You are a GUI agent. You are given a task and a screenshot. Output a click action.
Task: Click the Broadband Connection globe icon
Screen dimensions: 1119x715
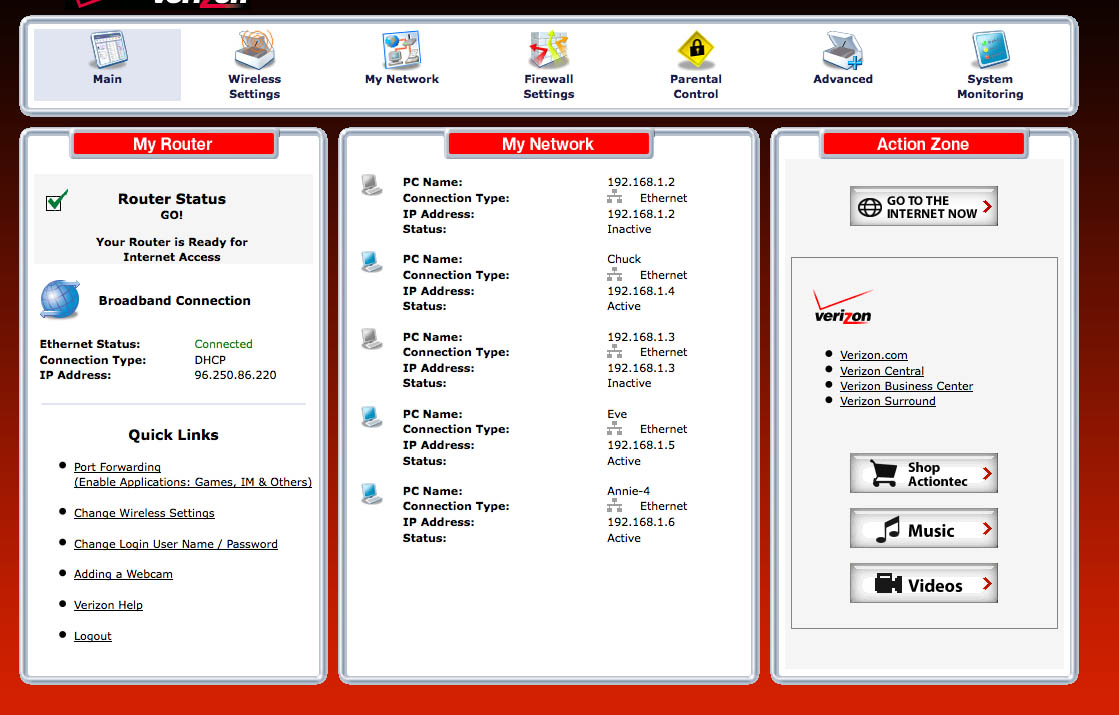[x=60, y=300]
